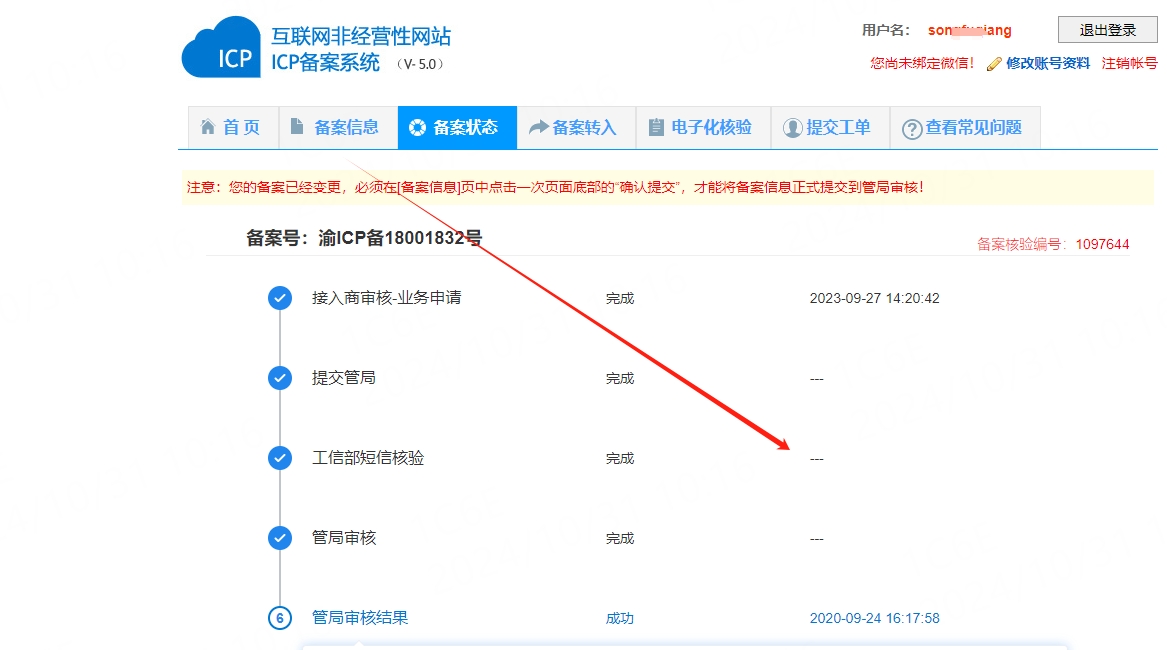The image size is (1167, 650).
Task: Click the ICP cloud logo
Action: 221,47
